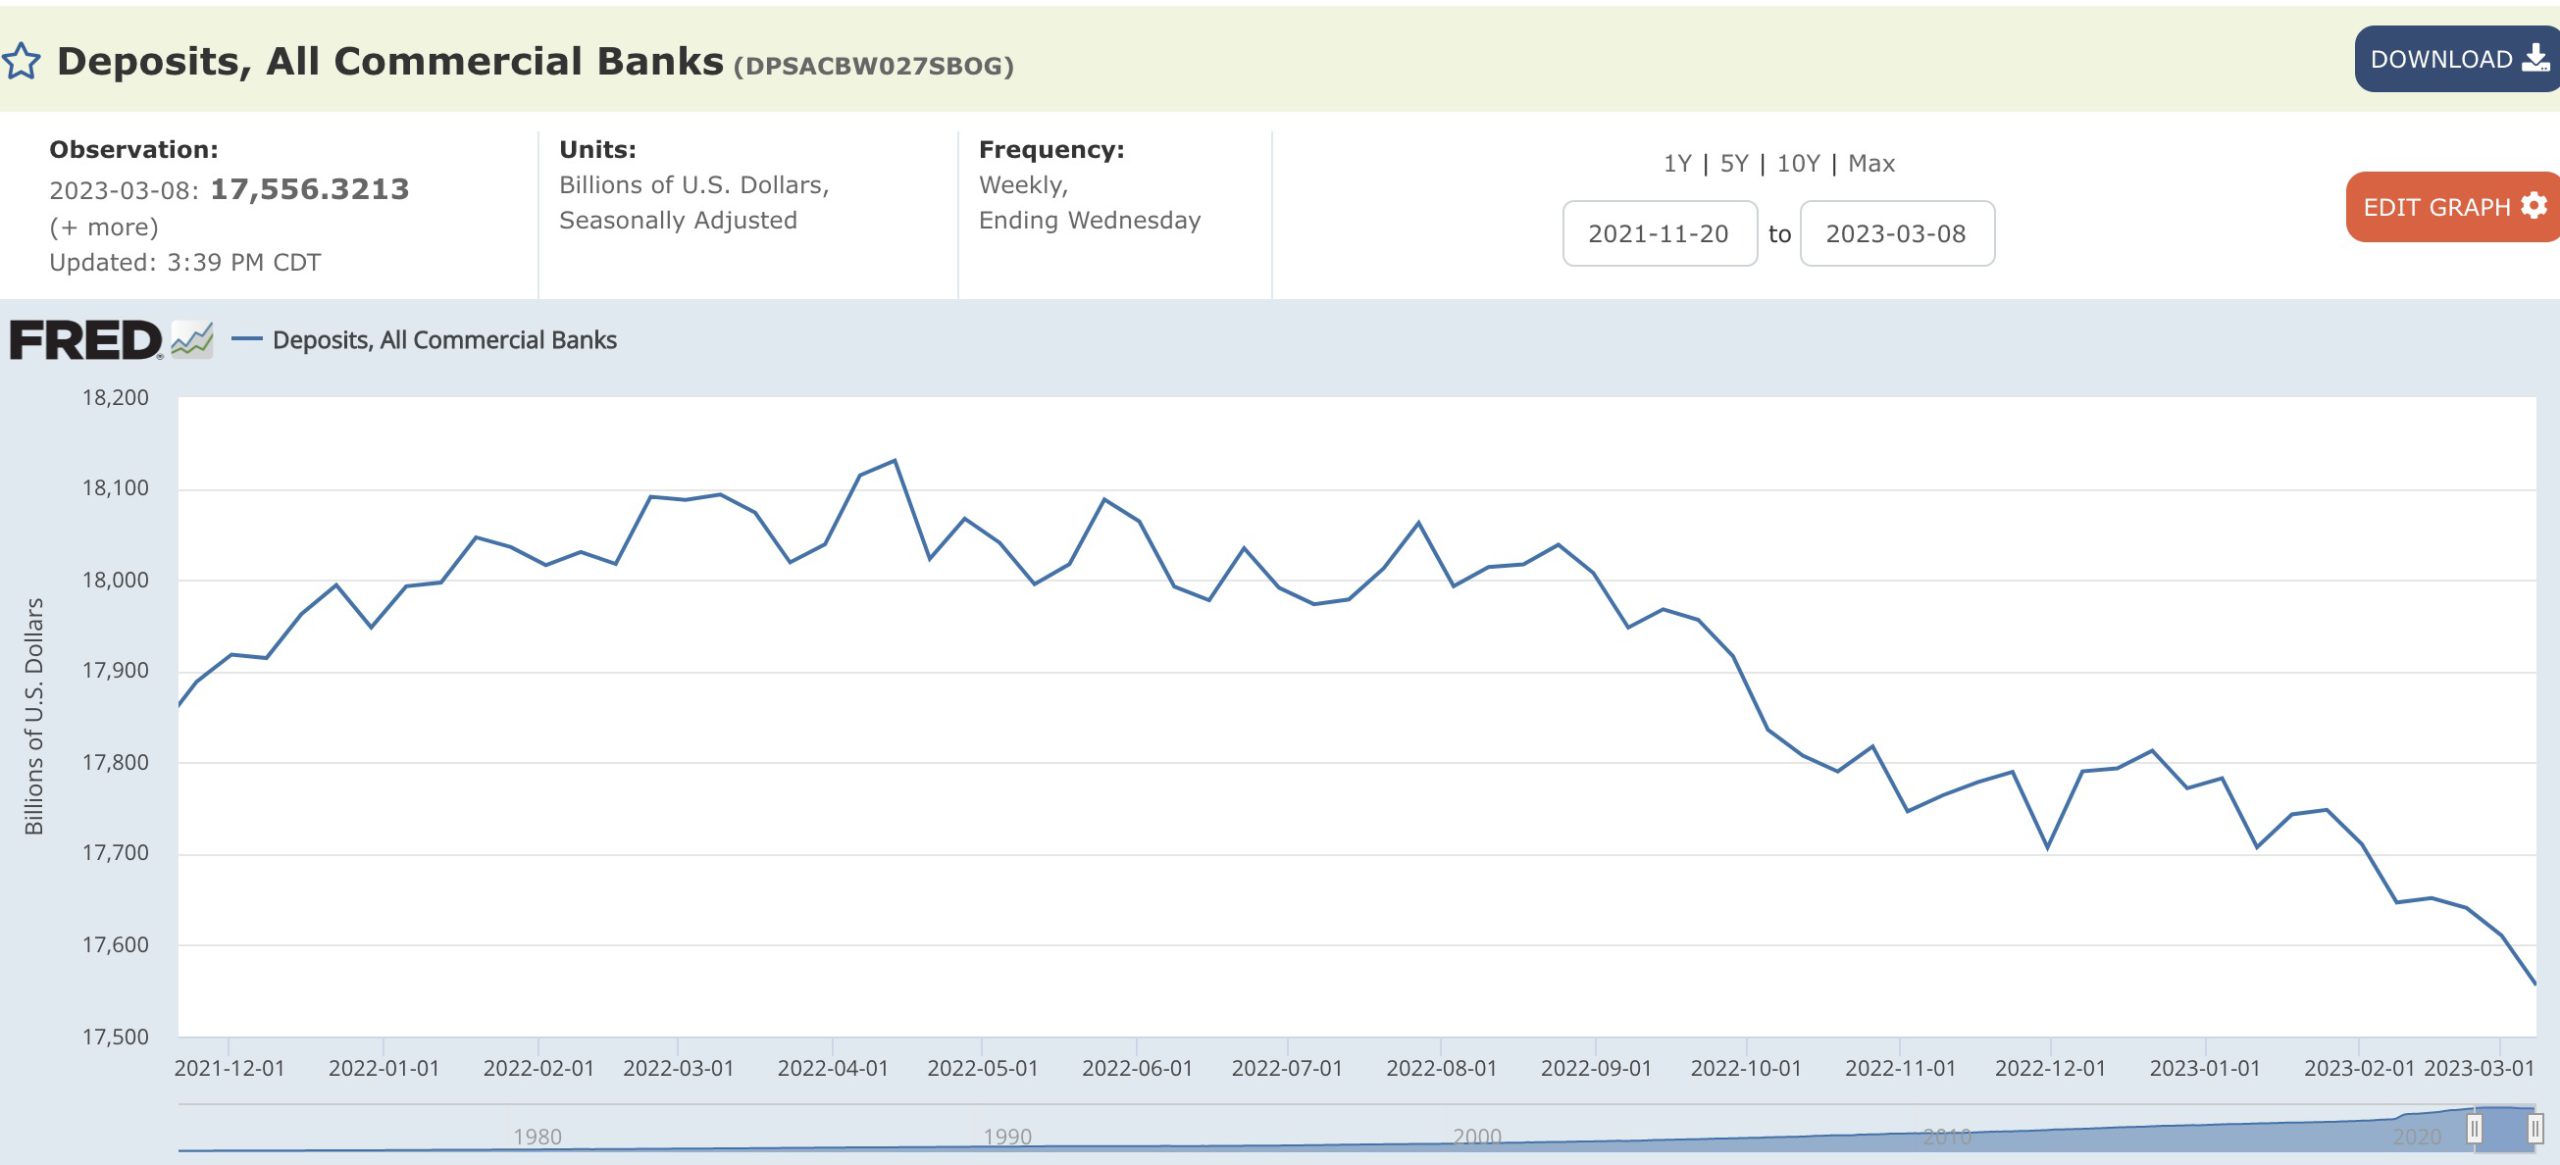Select the 1Y range
The height and width of the screenshot is (1165, 2560).
pos(1677,163)
